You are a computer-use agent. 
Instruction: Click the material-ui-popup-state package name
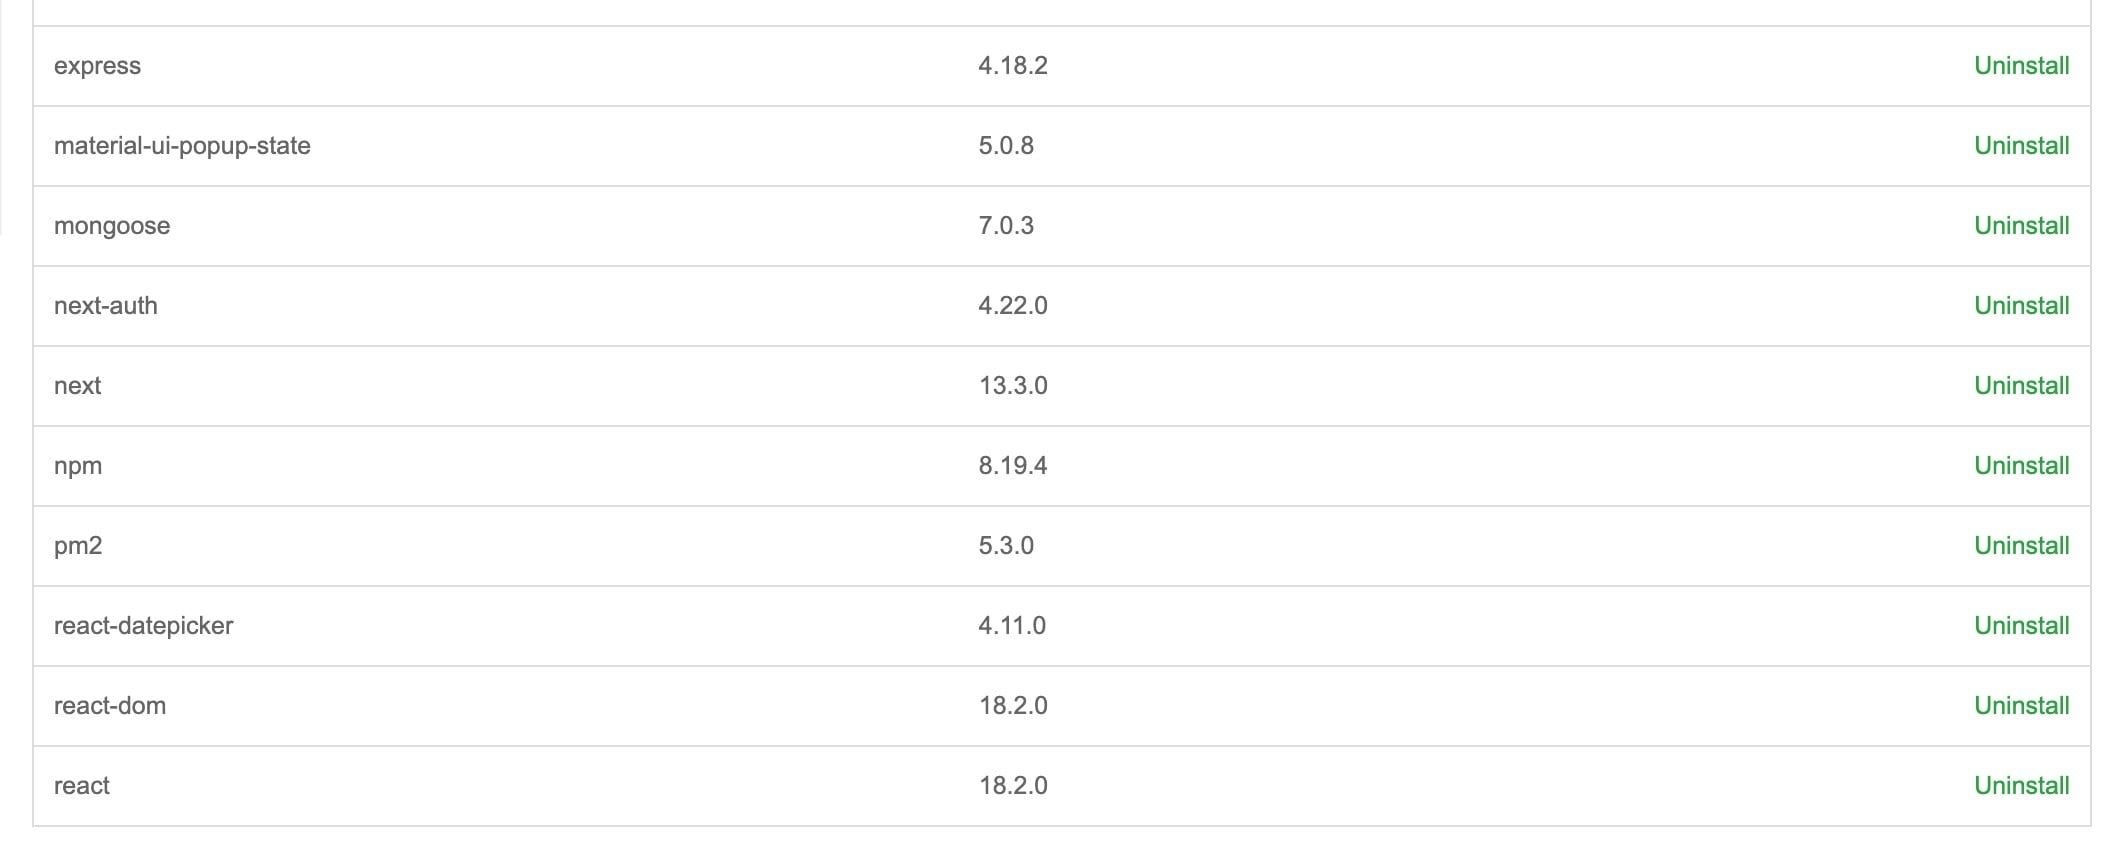pos(182,146)
